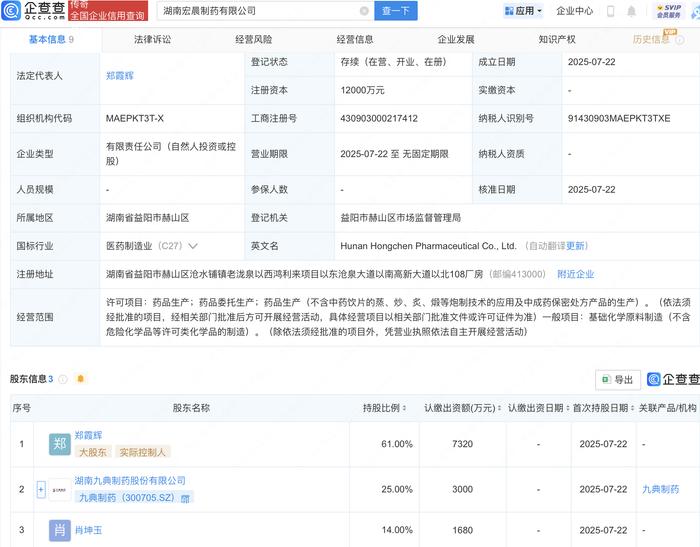
Task: Click the 肖 avatar of shareholder 肖坤玉
Action: click(59, 530)
